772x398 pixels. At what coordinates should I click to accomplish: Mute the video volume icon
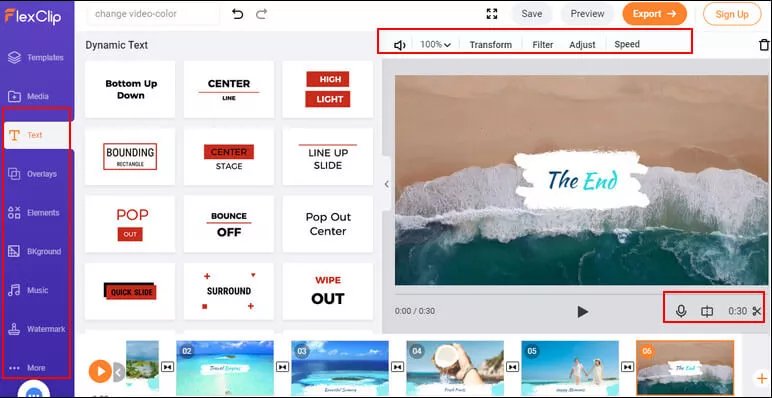(400, 45)
